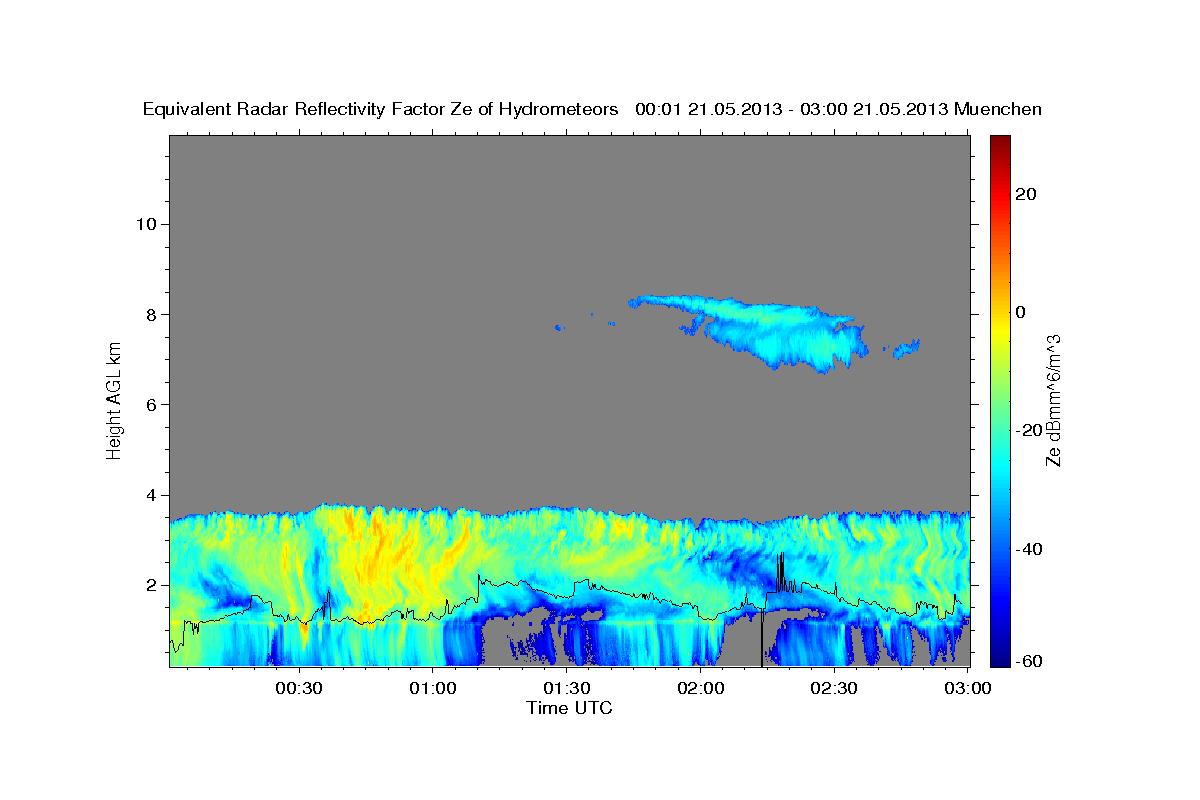Click the 'Ze dBmm^6/m^3' colorbar title
Image resolution: width=1200 pixels, height=800 pixels.
click(x=1054, y=401)
